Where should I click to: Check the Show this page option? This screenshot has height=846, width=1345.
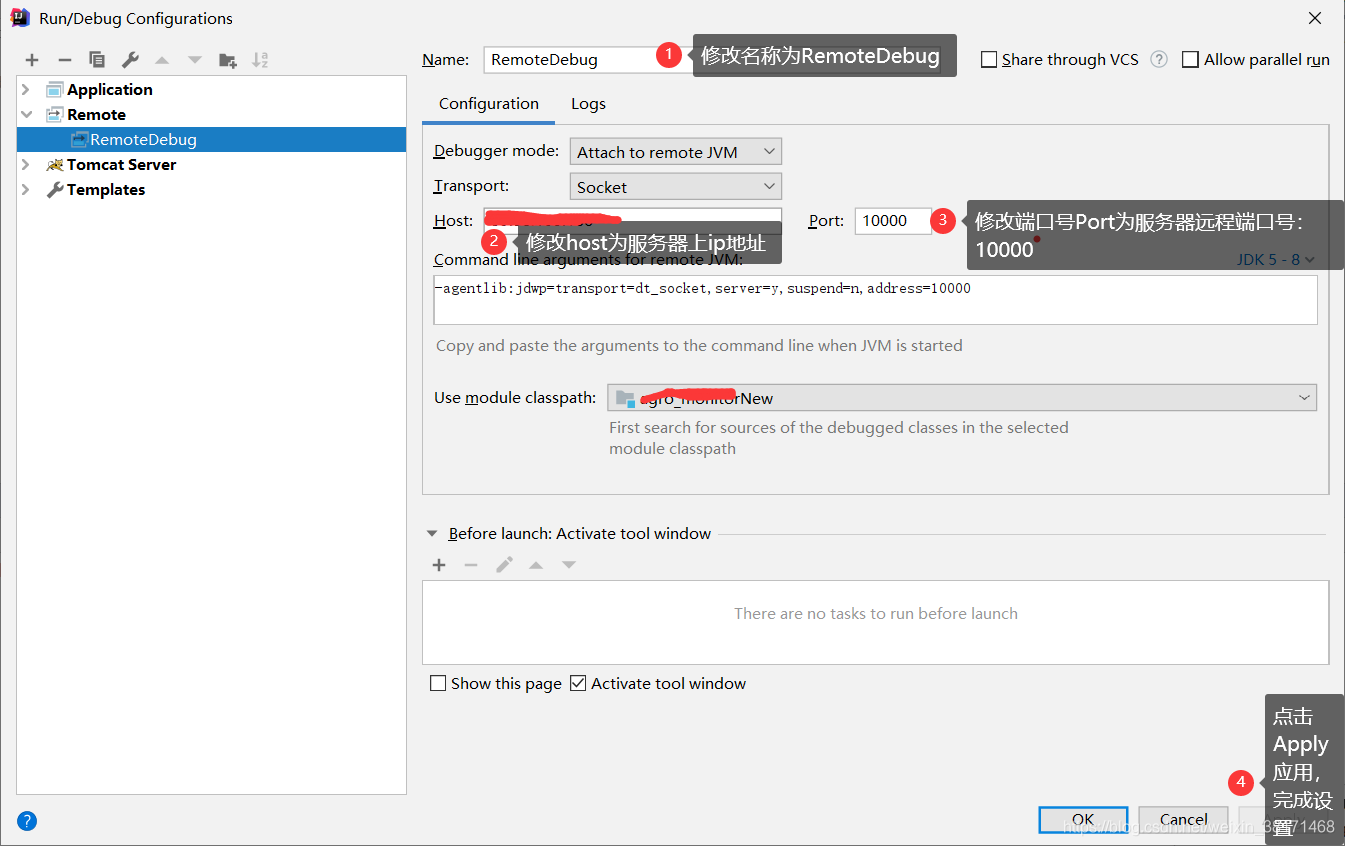pyautogui.click(x=438, y=684)
